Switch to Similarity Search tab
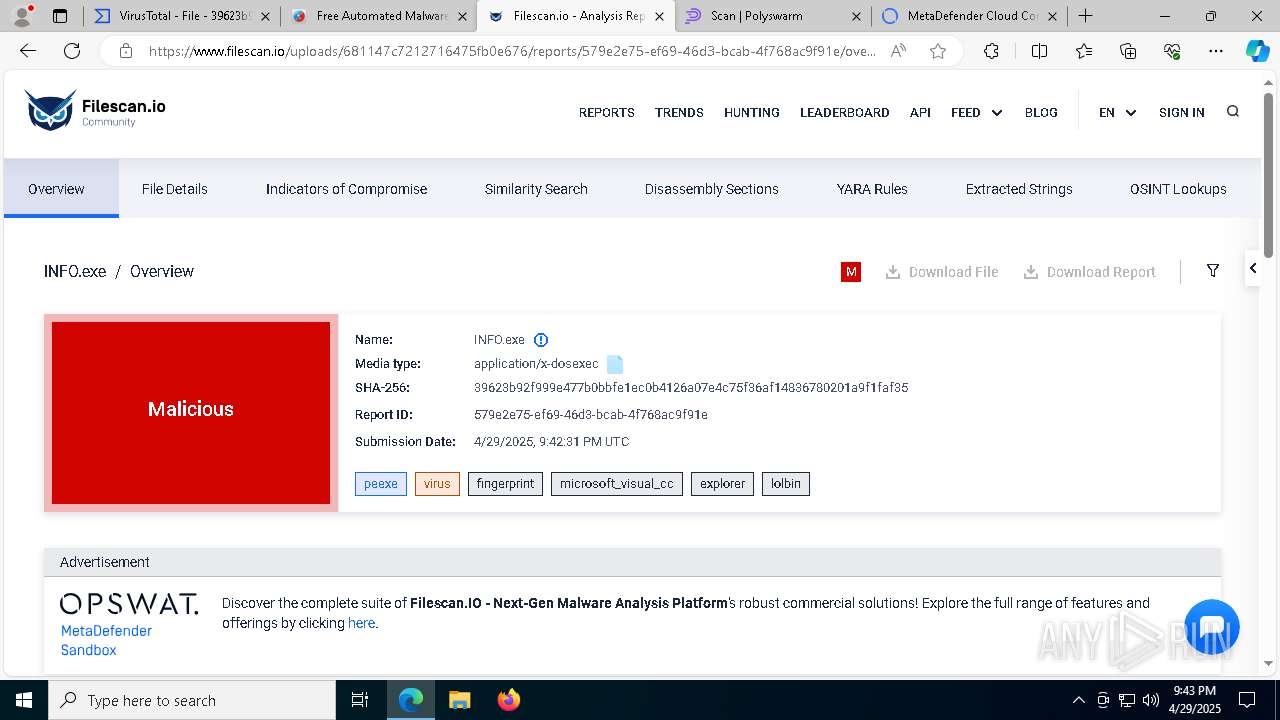 pos(536,189)
